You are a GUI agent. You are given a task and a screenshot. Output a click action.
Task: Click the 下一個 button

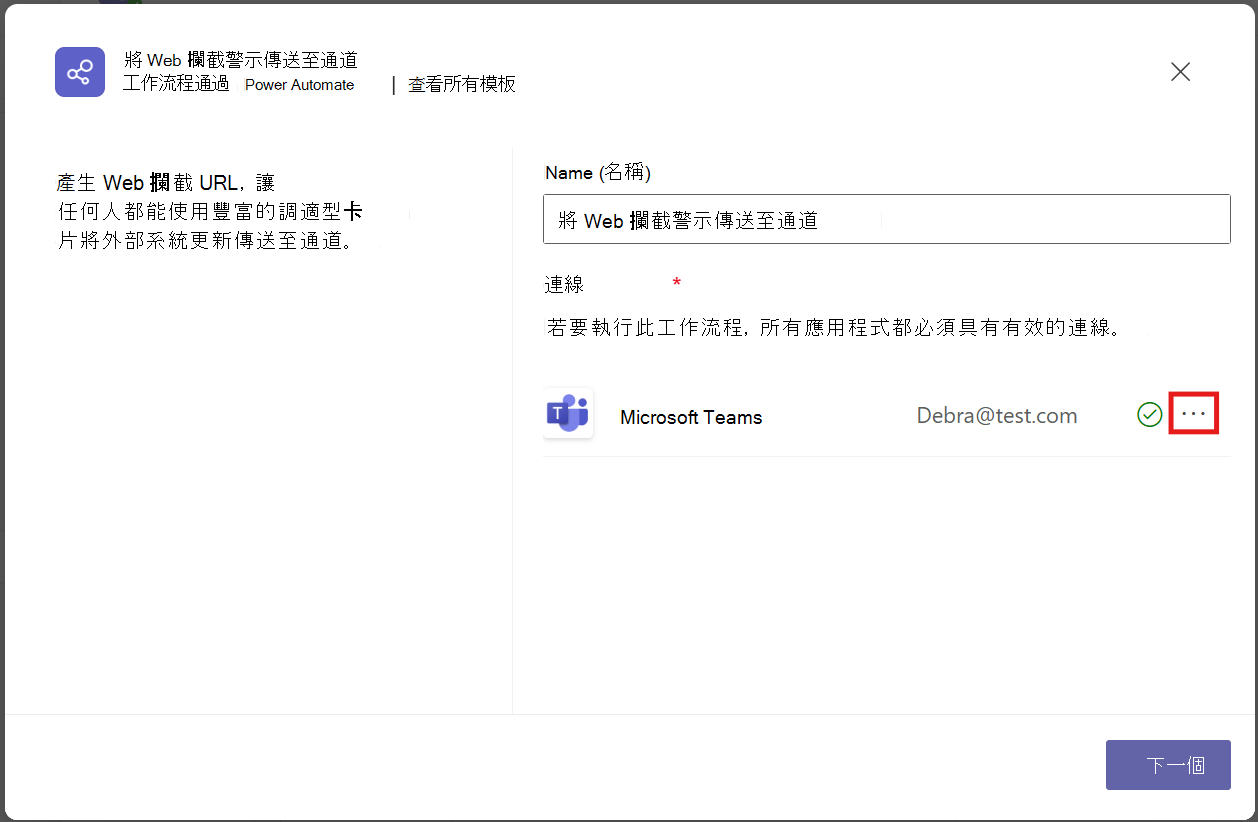click(1168, 766)
